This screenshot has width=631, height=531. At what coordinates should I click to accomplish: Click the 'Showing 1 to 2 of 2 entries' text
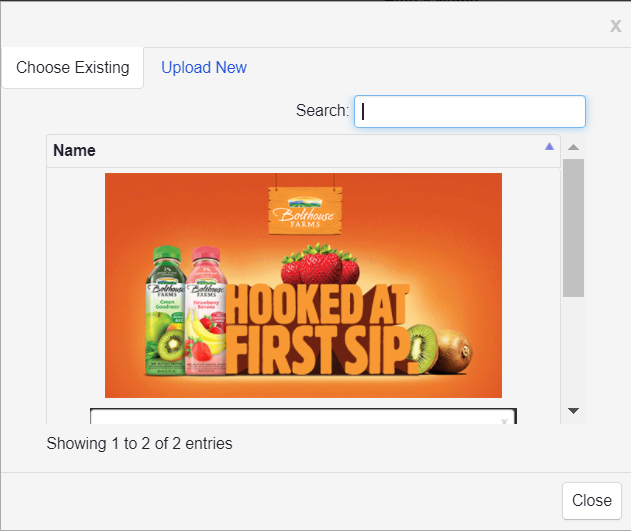point(139,443)
